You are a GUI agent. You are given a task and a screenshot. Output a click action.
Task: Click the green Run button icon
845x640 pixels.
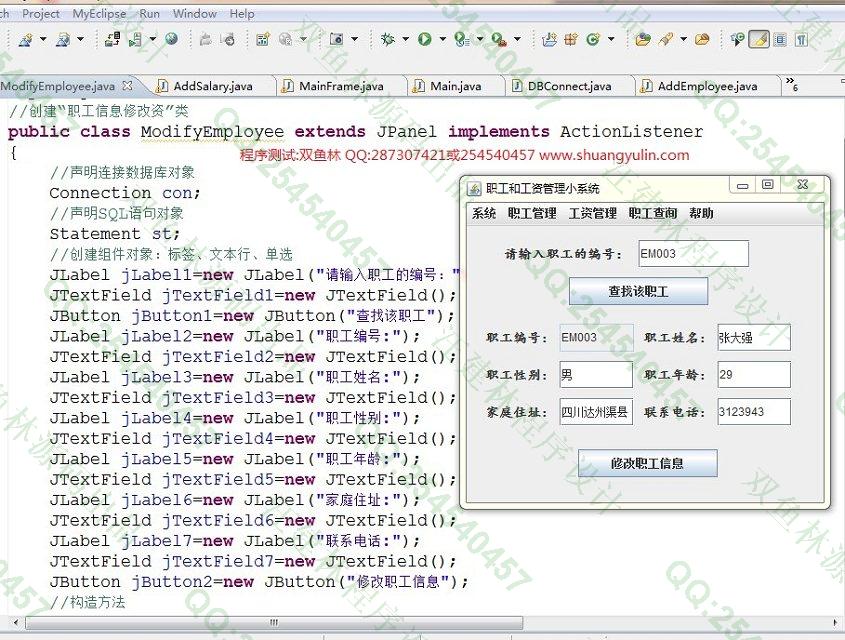pos(425,39)
